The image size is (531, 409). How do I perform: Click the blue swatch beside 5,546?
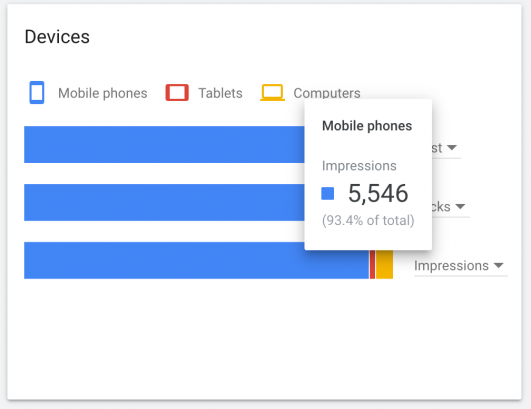[327, 194]
